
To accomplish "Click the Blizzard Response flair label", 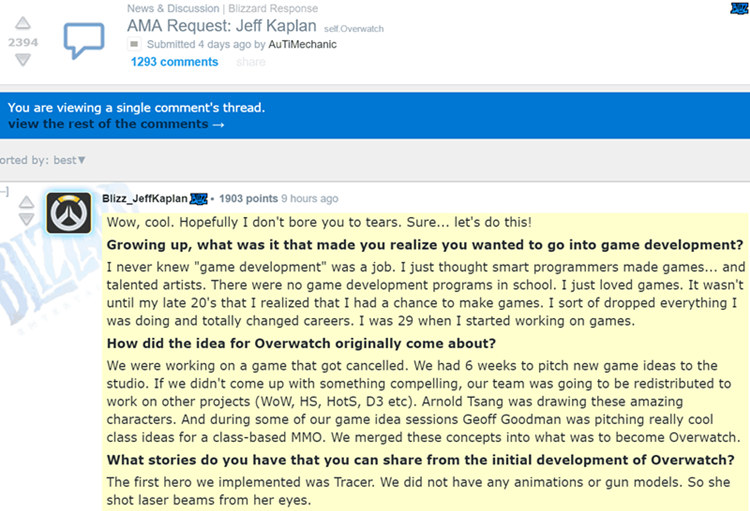I will [x=273, y=8].
